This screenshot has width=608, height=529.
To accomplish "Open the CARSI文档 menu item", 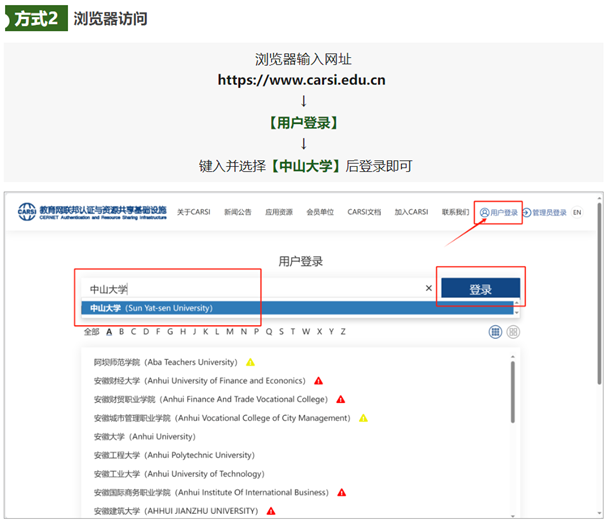I will (x=364, y=212).
